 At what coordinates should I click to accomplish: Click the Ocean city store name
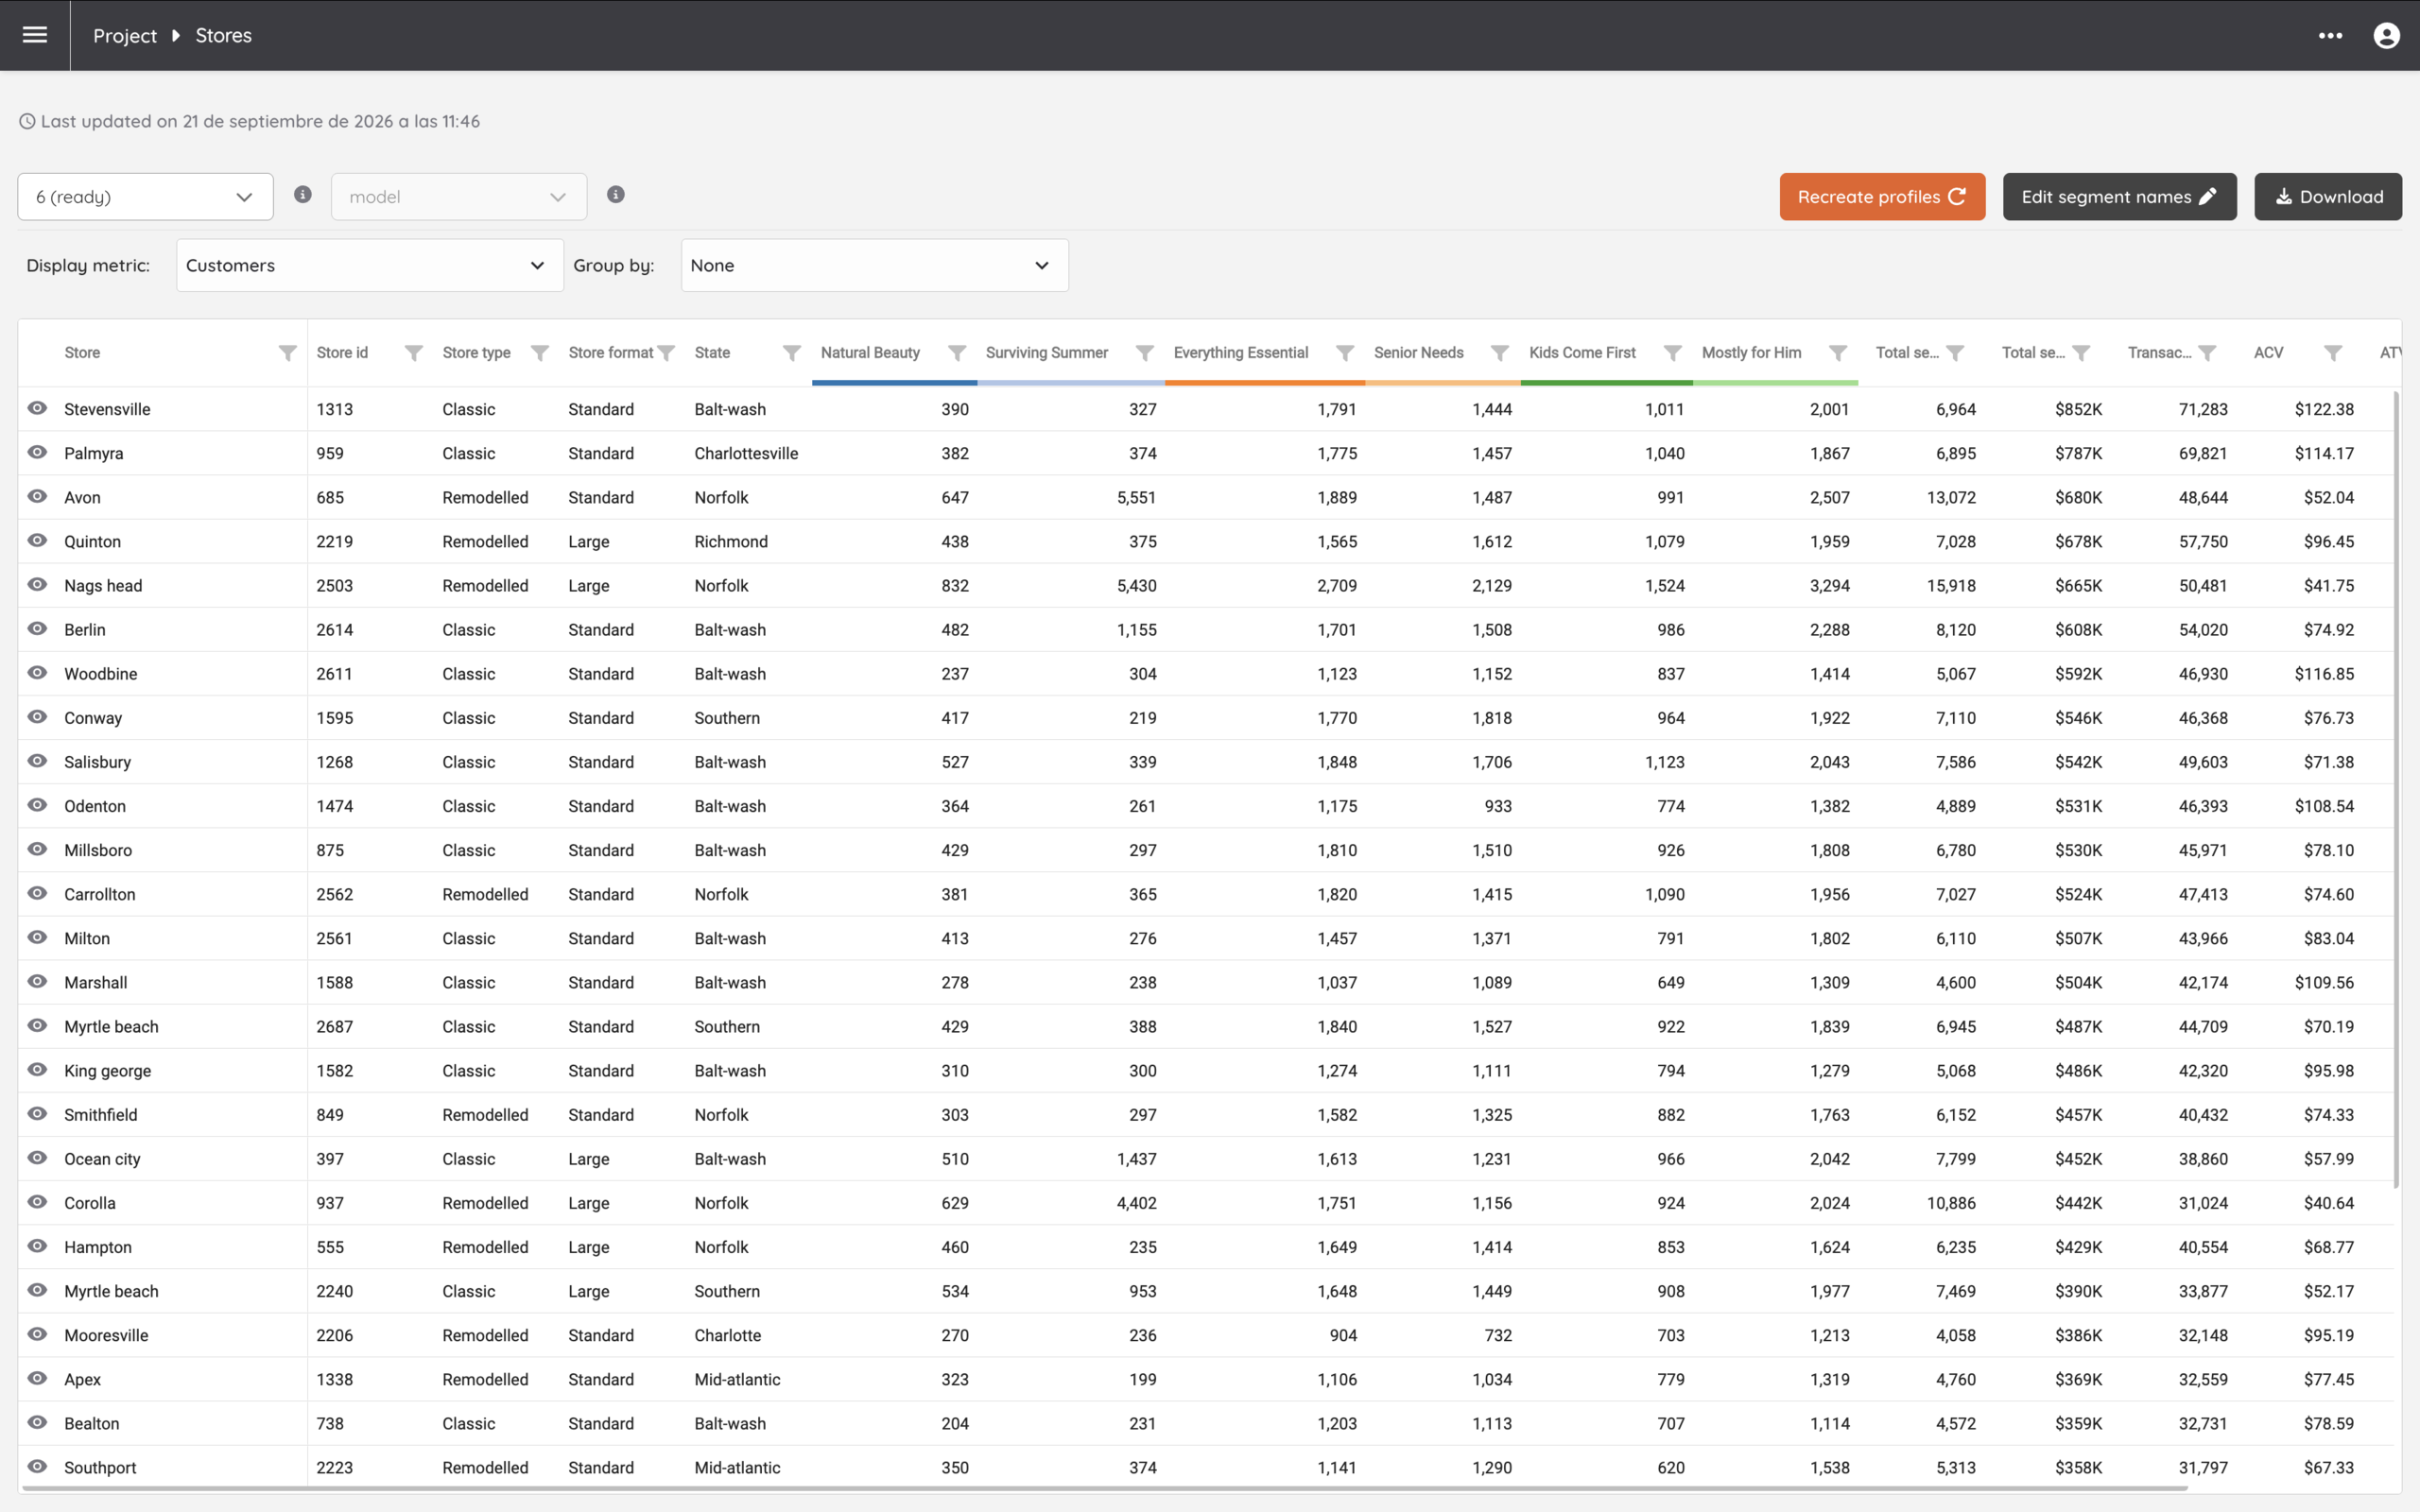click(x=102, y=1159)
